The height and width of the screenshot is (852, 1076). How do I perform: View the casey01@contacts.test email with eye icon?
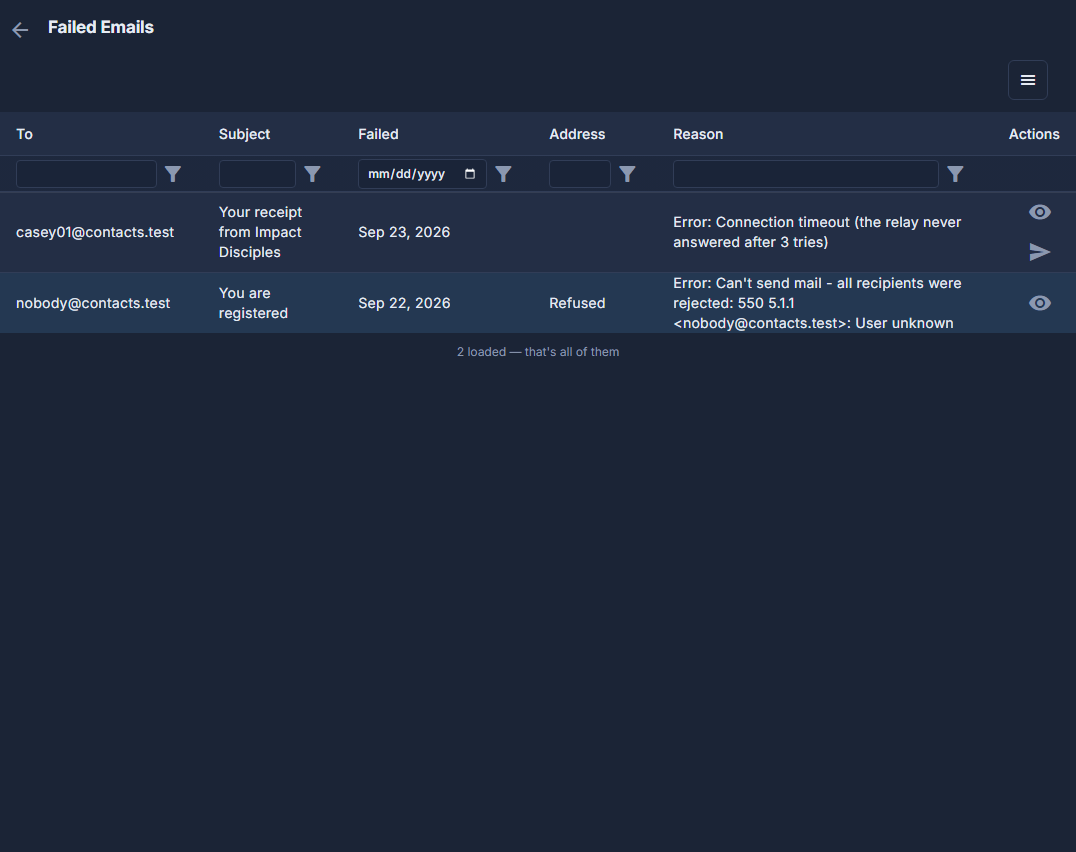[x=1040, y=213]
